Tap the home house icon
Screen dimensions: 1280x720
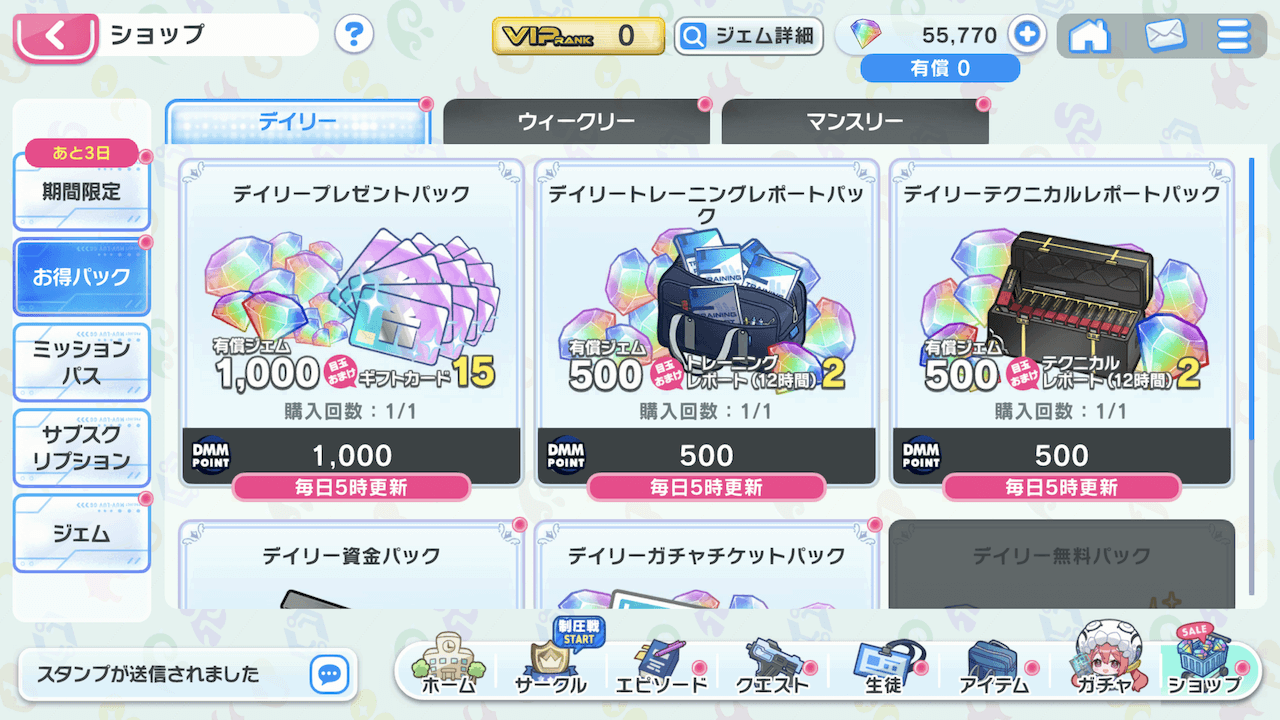point(1089,36)
